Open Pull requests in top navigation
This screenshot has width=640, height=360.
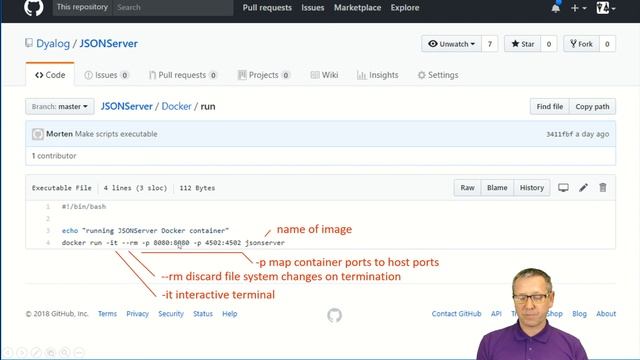coord(267,8)
